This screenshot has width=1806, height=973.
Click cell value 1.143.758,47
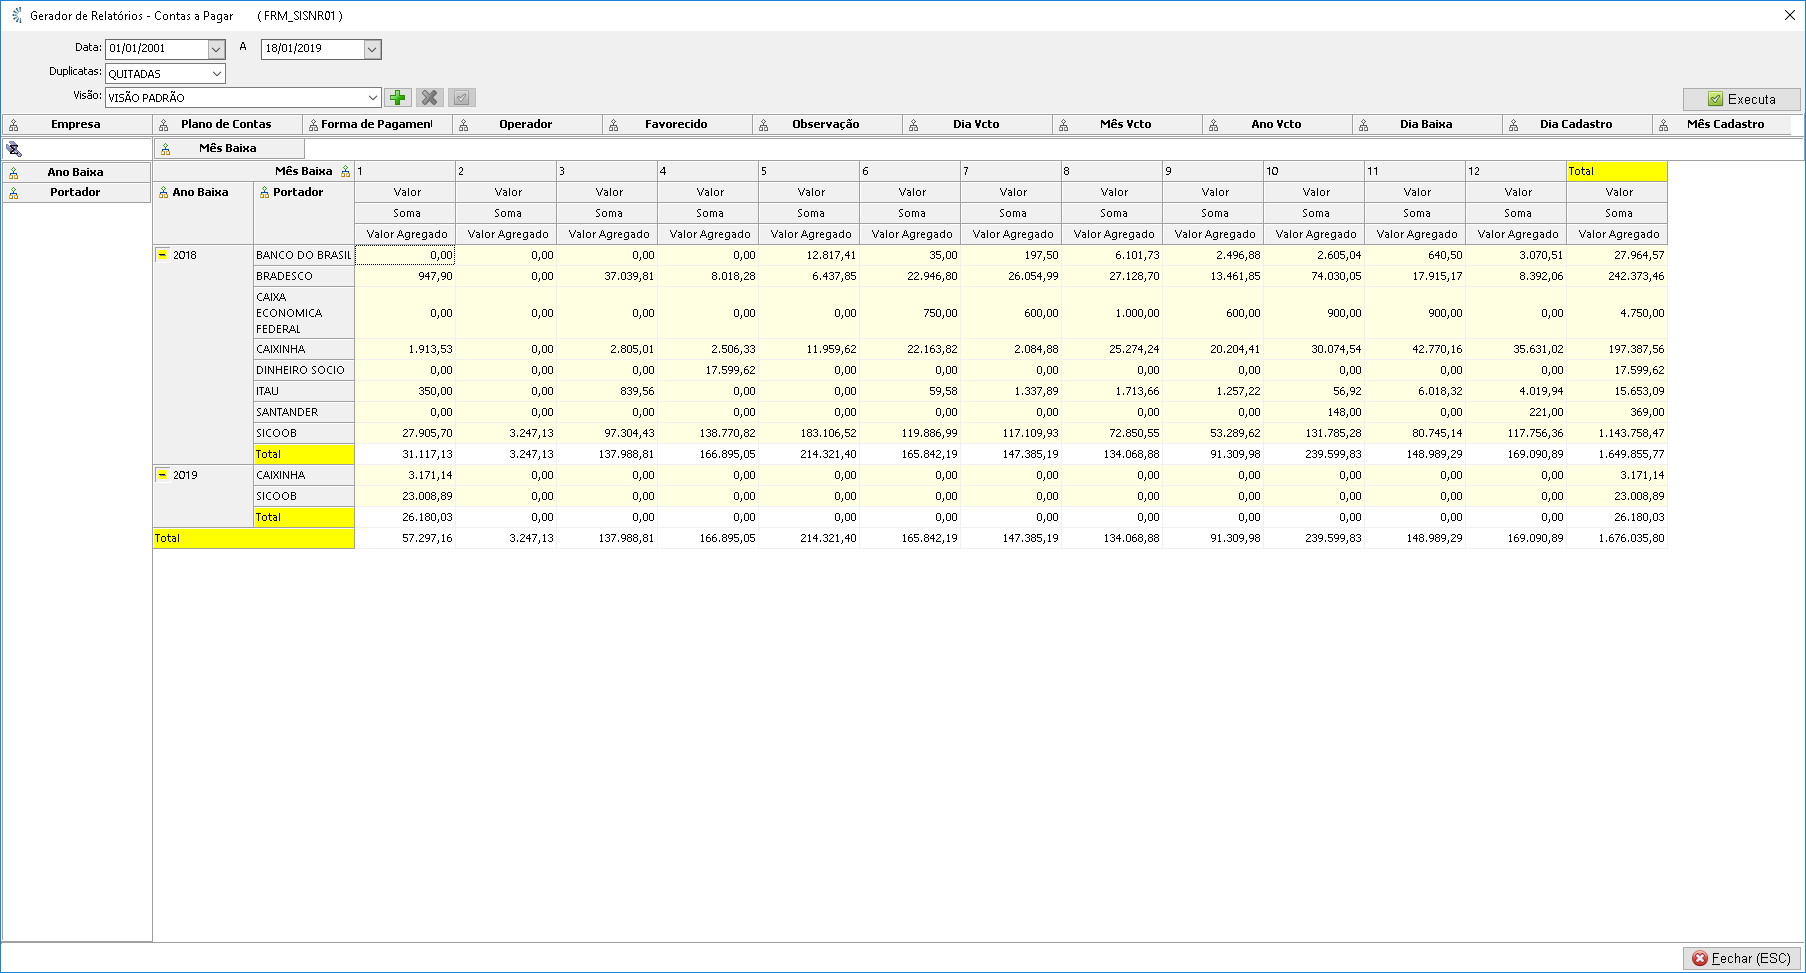tap(1617, 433)
